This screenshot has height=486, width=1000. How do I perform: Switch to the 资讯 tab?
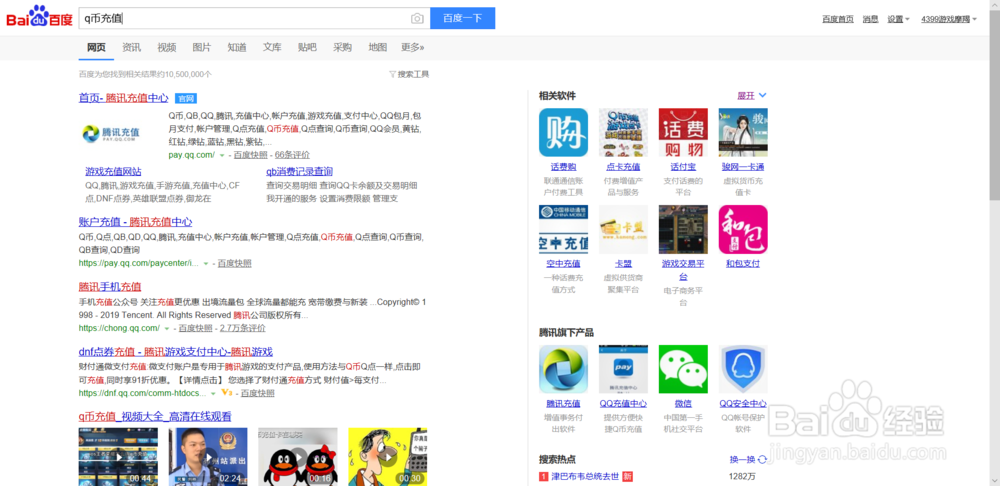pyautogui.click(x=131, y=47)
